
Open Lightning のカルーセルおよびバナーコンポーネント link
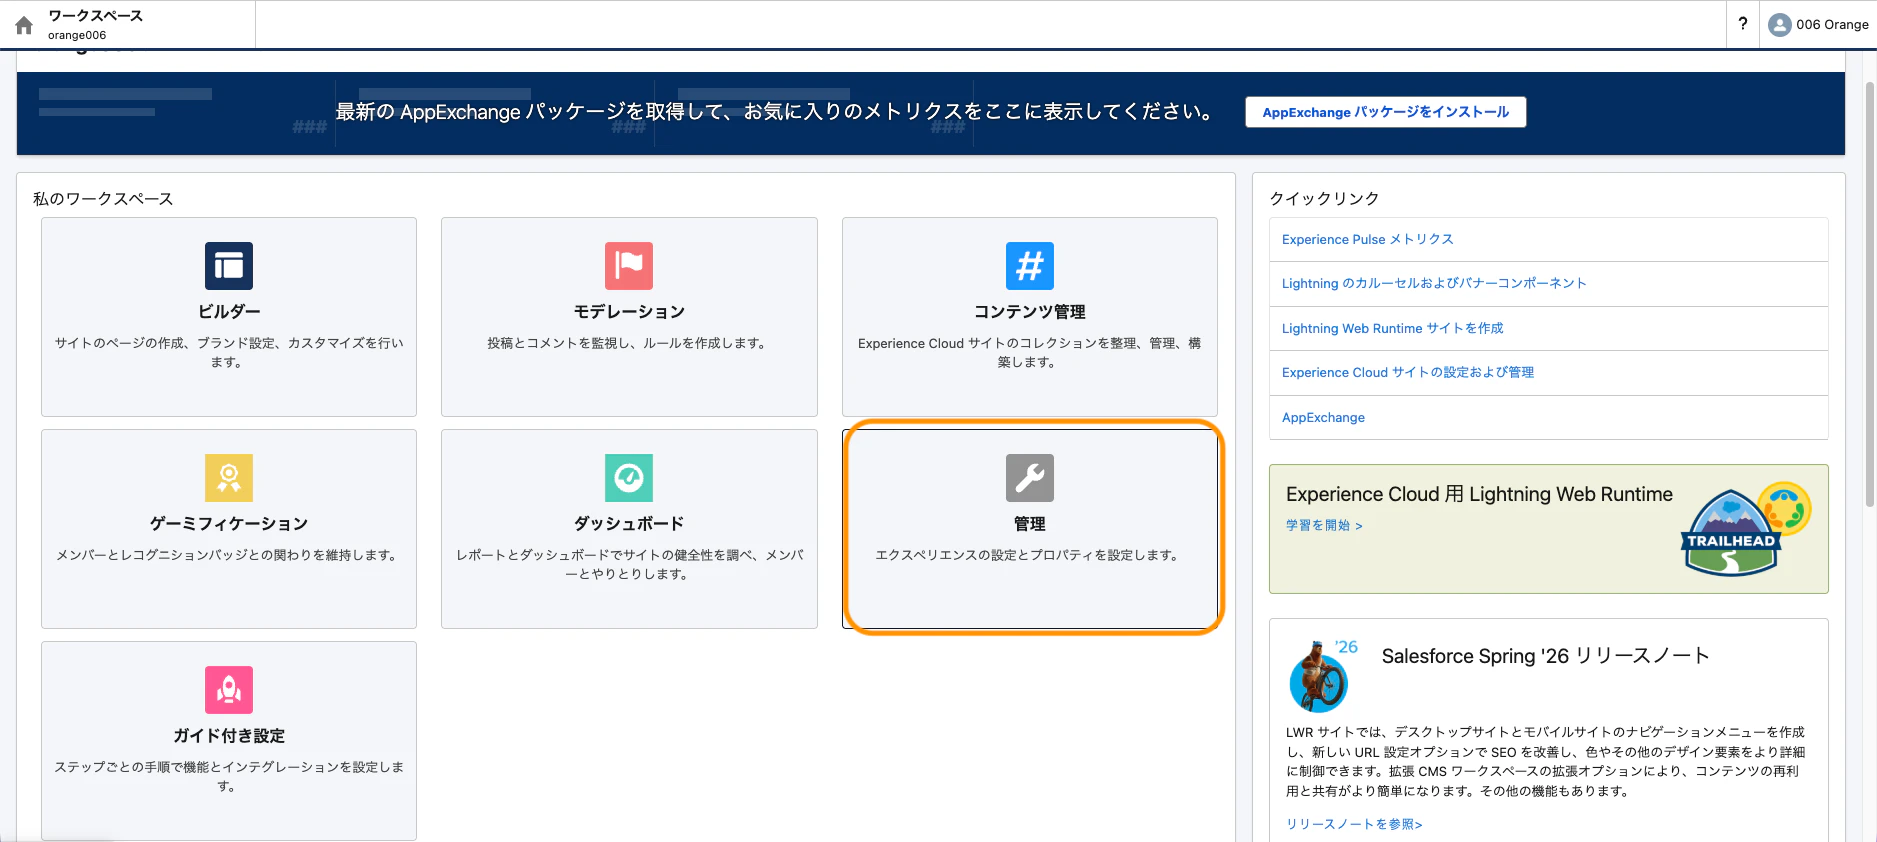(1434, 284)
